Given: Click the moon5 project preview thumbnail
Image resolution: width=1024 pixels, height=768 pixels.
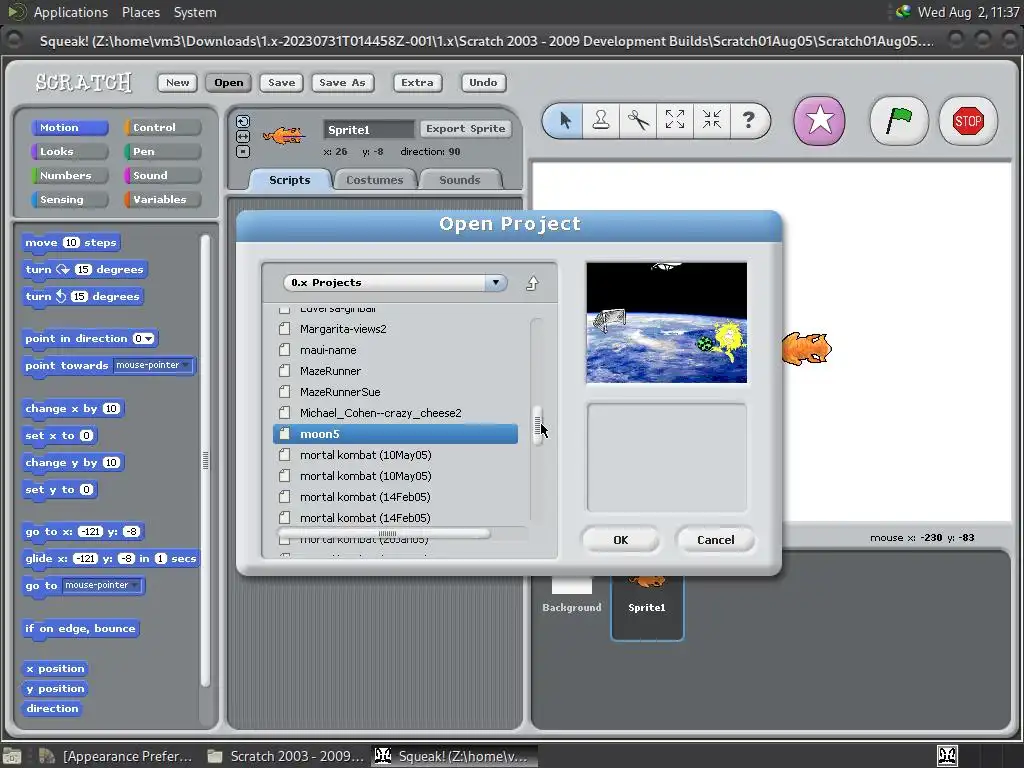Looking at the screenshot, I should (x=666, y=322).
